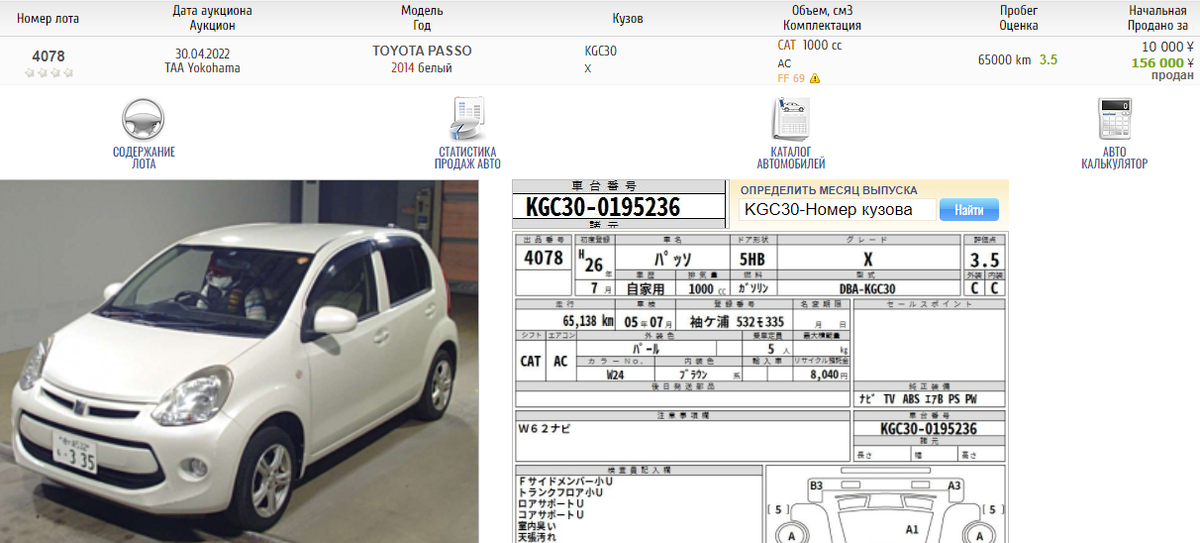Click the 2014 белый year and color text
Viewport: 1200px width, 543px height.
421,68
